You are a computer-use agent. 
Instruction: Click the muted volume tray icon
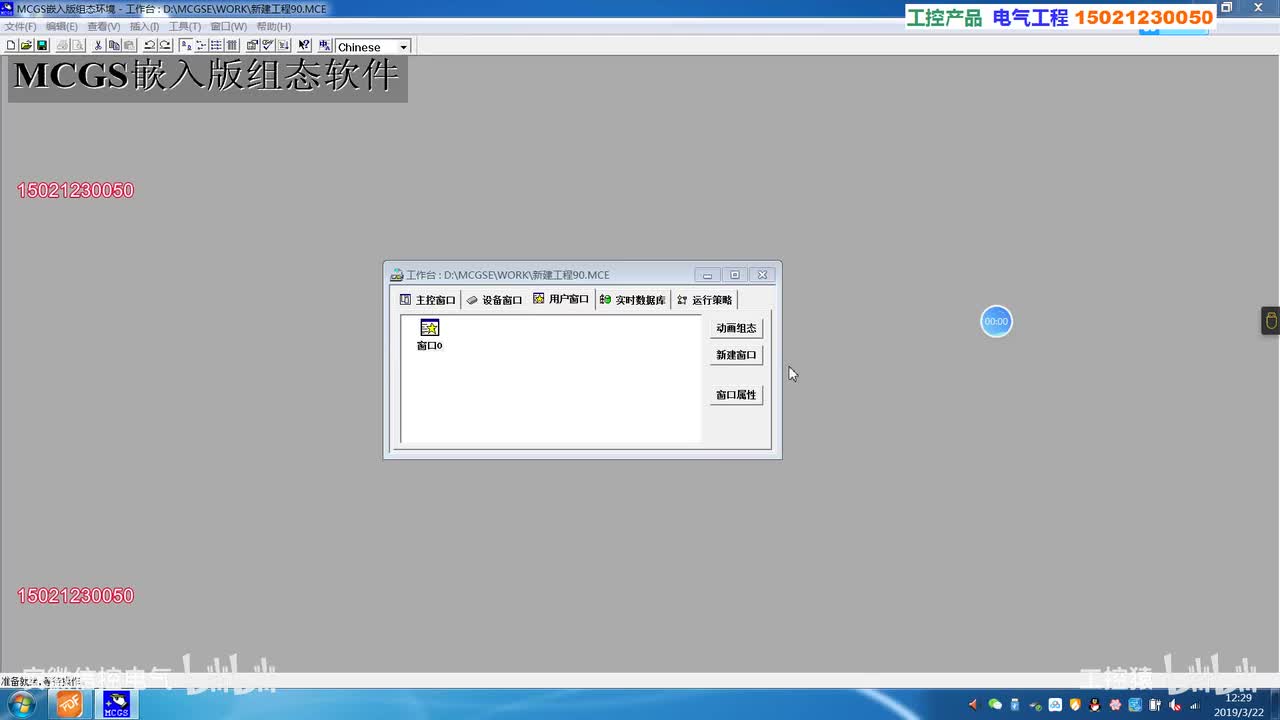pos(1175,705)
